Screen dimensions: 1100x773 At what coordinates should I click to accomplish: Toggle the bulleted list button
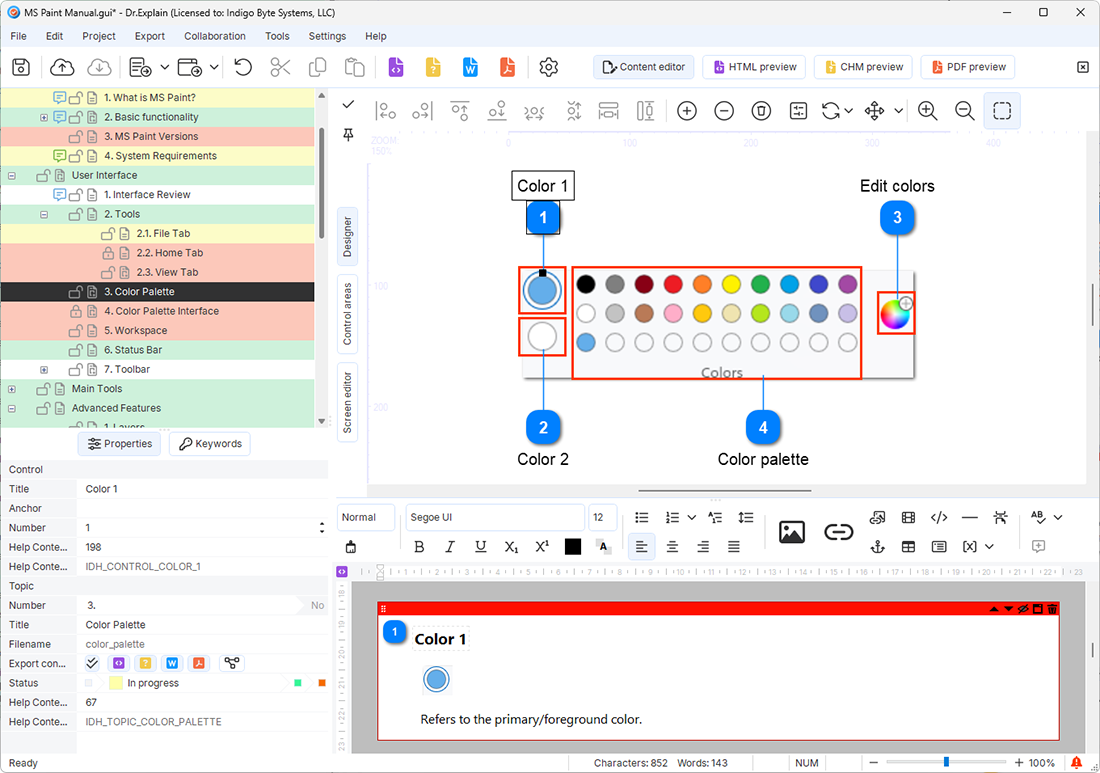[641, 518]
